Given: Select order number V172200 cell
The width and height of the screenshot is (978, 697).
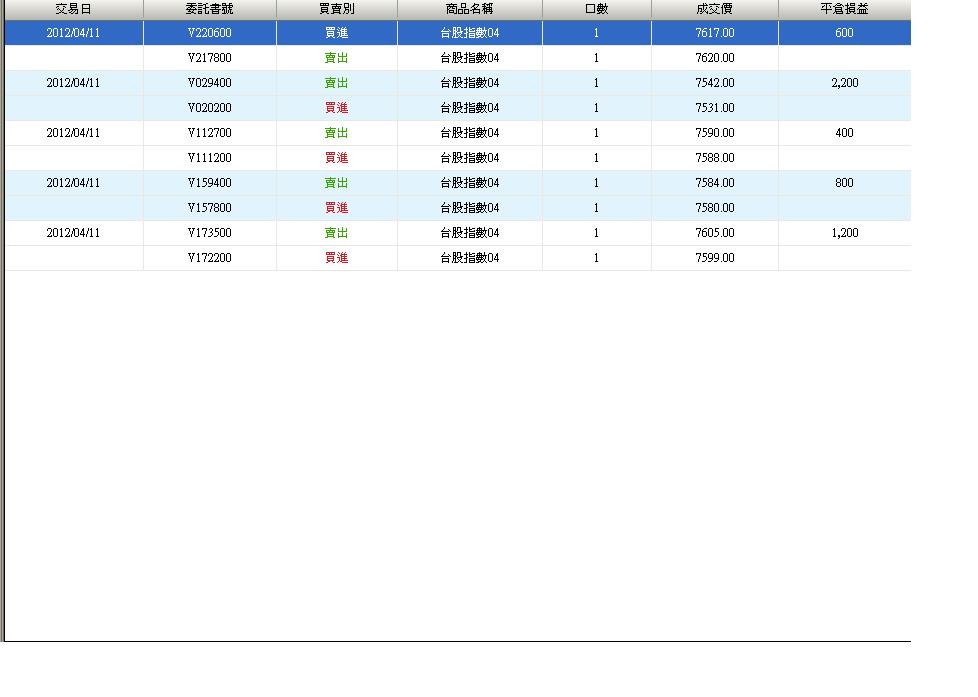Looking at the screenshot, I should point(210,258).
